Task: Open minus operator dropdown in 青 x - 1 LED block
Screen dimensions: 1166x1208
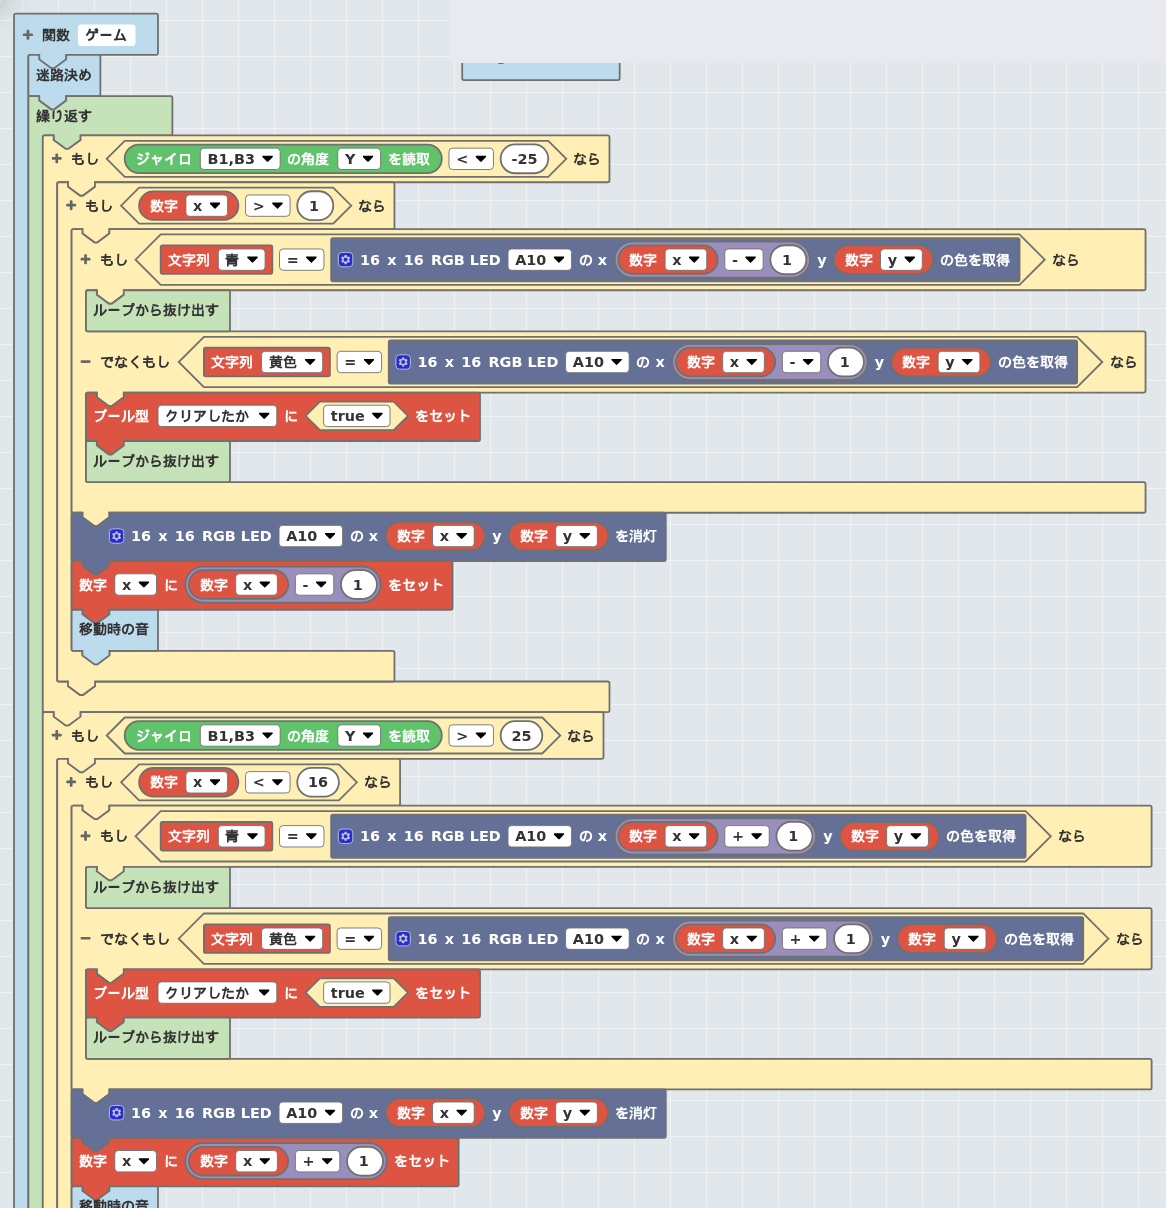Action: click(x=744, y=260)
